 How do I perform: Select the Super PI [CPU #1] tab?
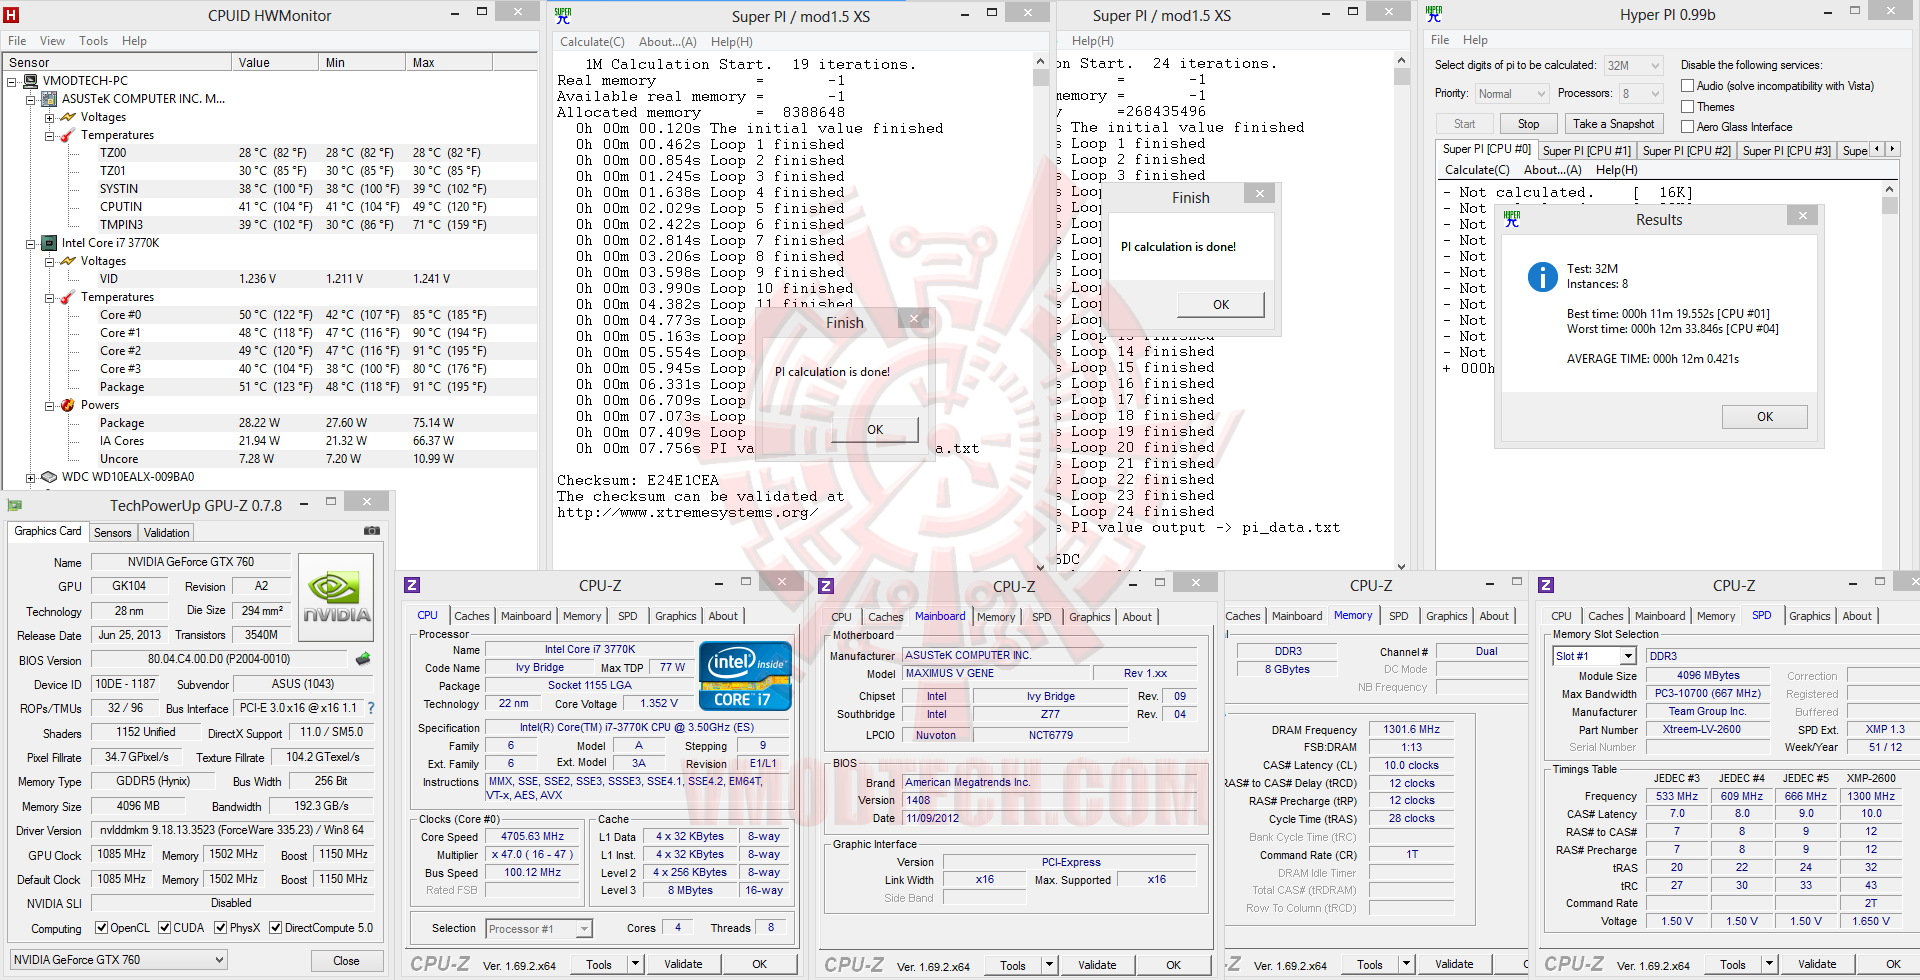[x=1586, y=151]
